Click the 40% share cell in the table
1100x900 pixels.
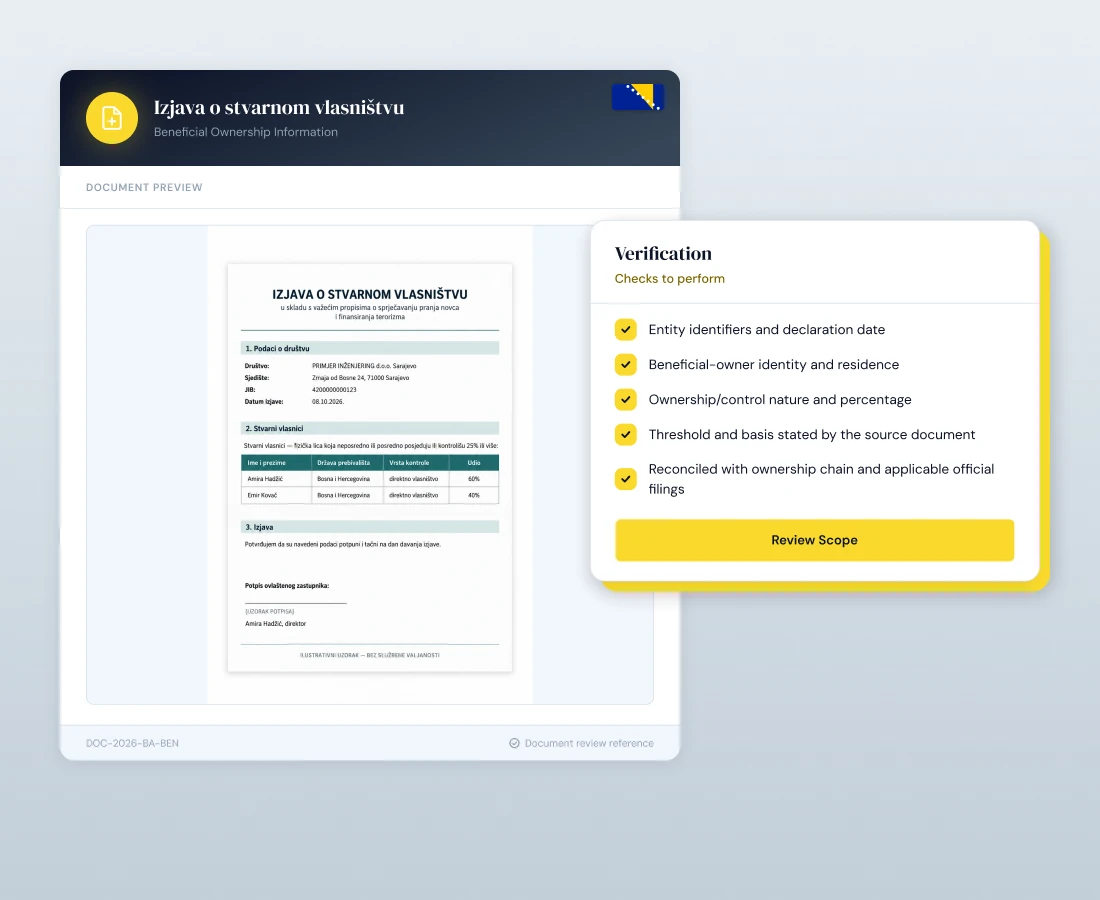[474, 495]
